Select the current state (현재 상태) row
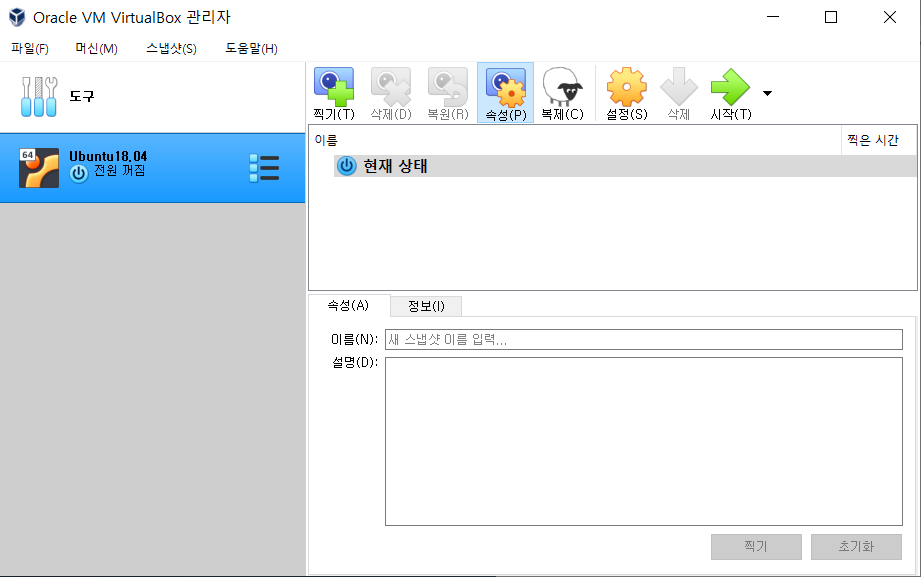The width and height of the screenshot is (921, 577). pyautogui.click(x=625, y=166)
